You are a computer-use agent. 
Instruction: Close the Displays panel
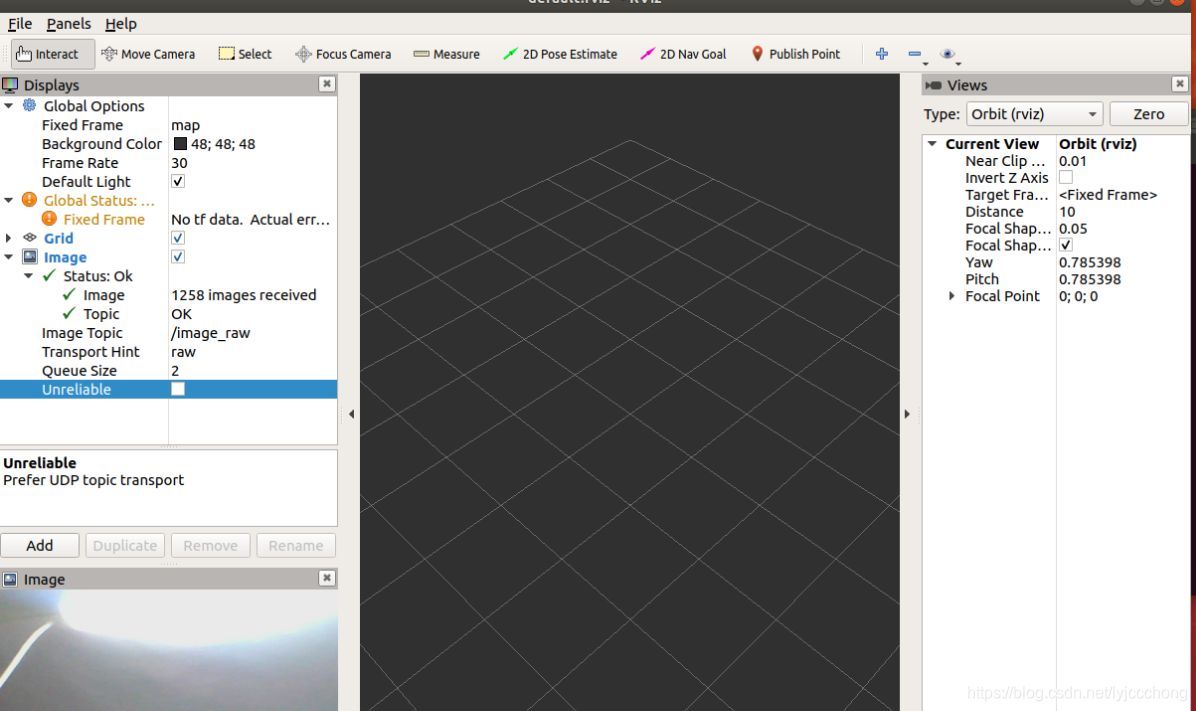(x=326, y=84)
